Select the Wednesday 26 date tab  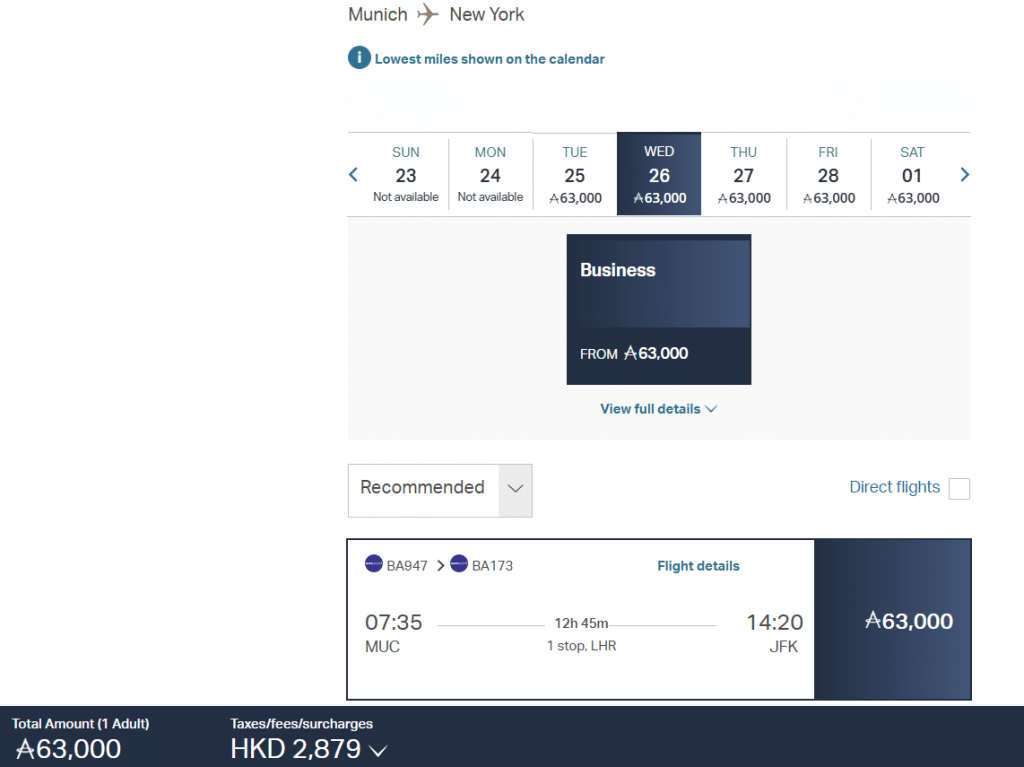click(659, 175)
